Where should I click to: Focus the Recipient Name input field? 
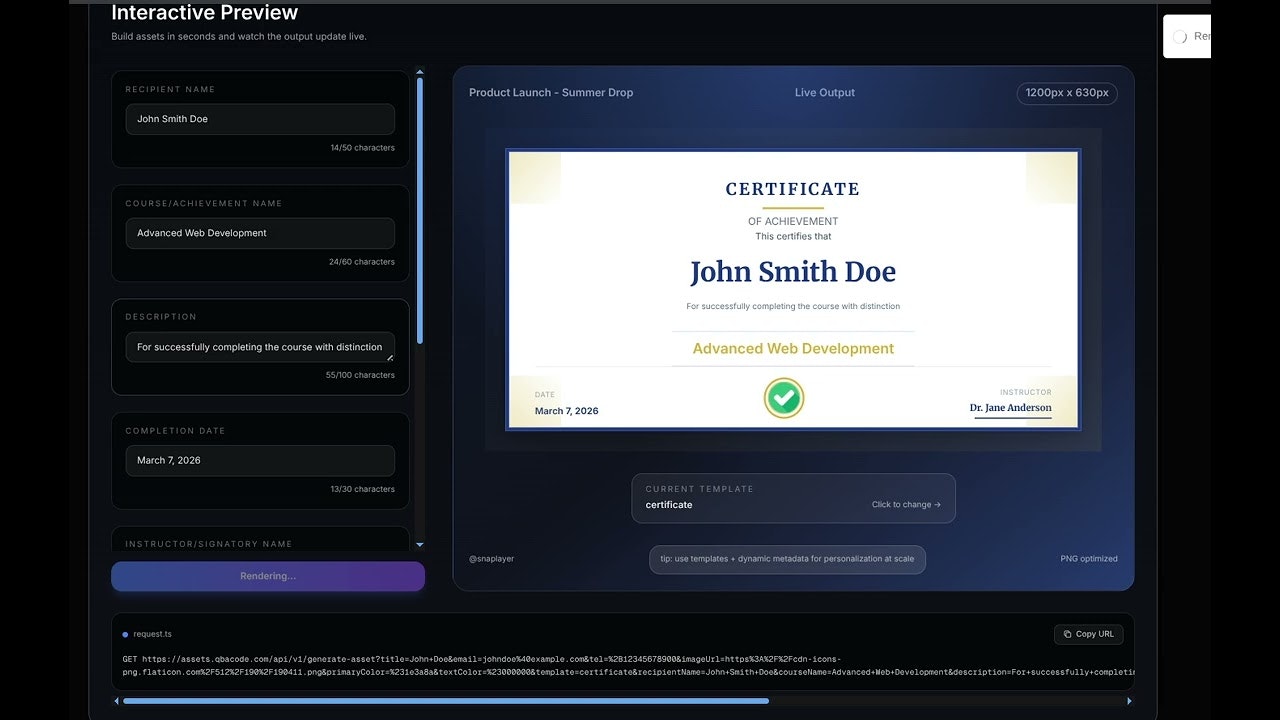point(260,119)
